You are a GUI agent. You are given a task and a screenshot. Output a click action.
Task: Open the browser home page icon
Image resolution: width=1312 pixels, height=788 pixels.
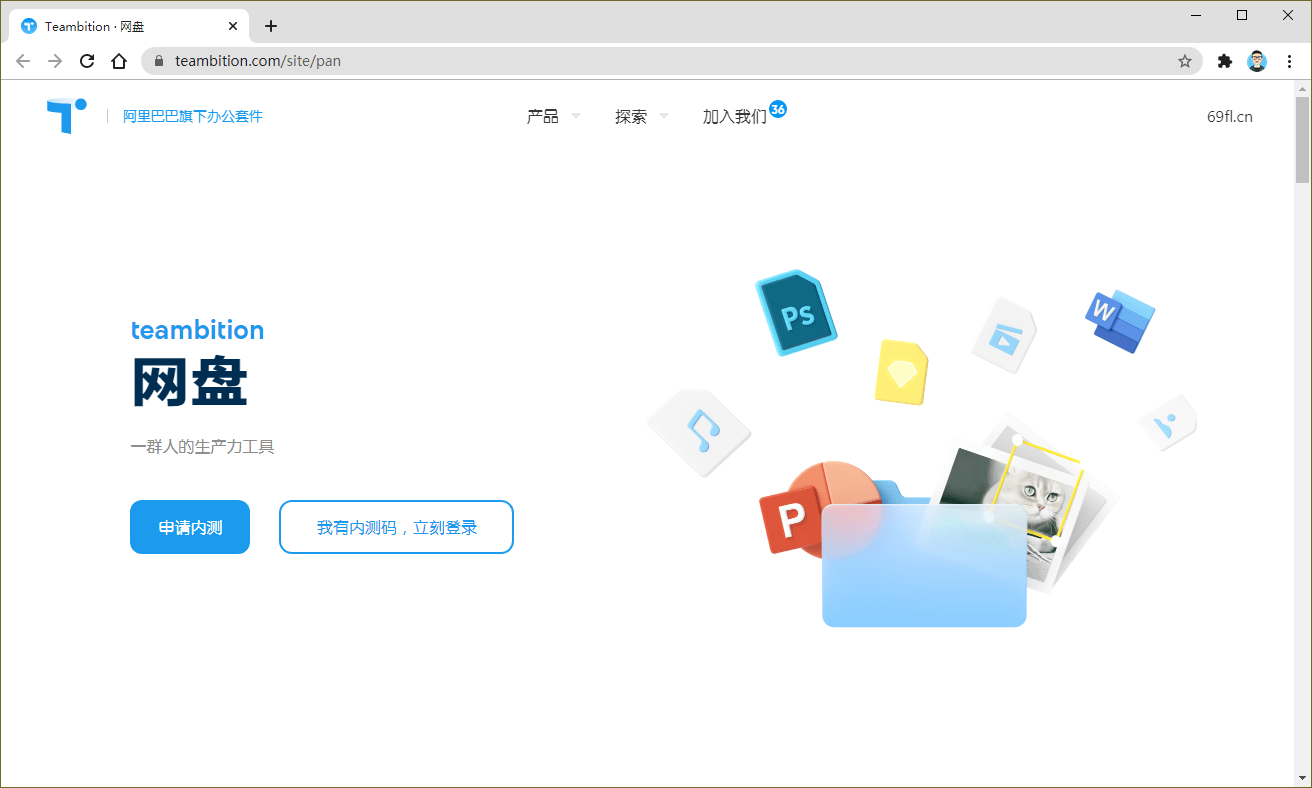pos(119,61)
